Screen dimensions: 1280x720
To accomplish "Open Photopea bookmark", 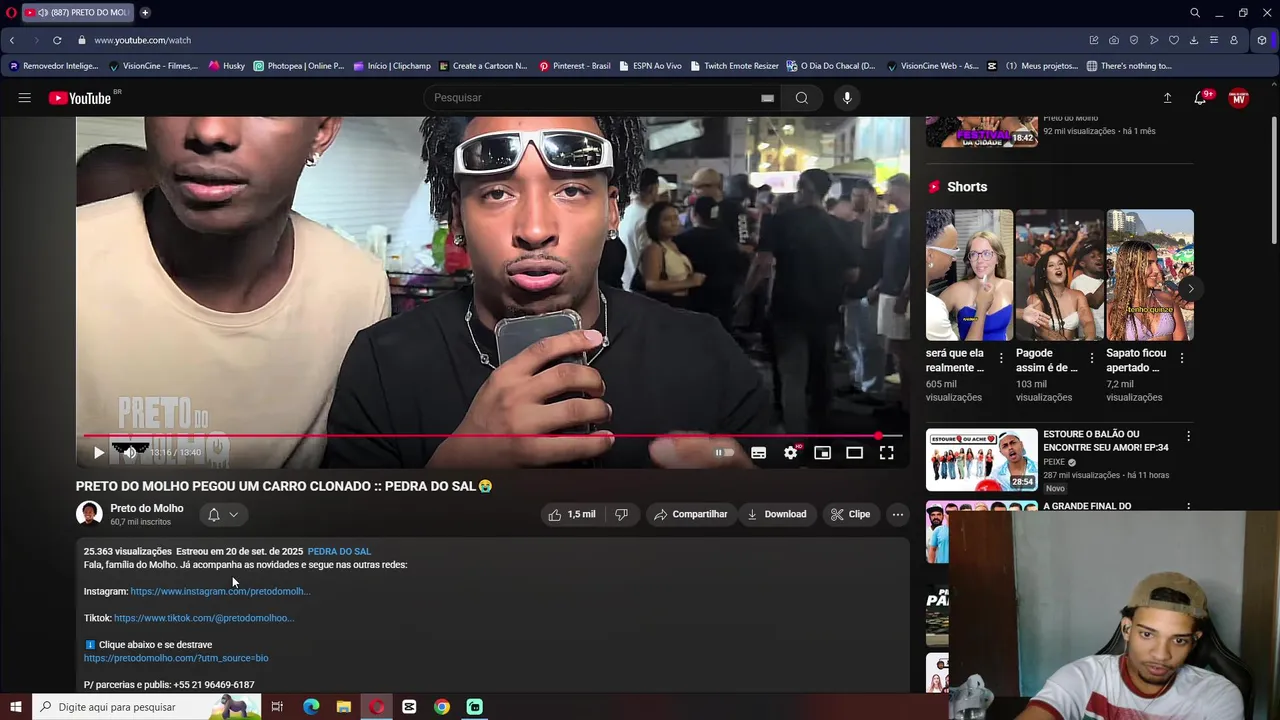I will pyautogui.click(x=298, y=66).
